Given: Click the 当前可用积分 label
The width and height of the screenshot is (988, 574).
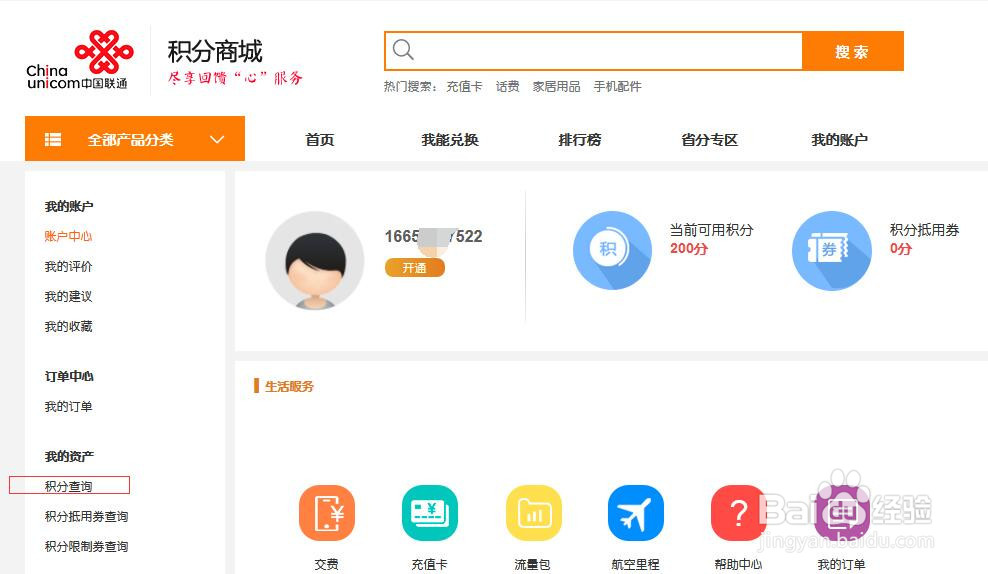Looking at the screenshot, I should pyautogui.click(x=711, y=230).
